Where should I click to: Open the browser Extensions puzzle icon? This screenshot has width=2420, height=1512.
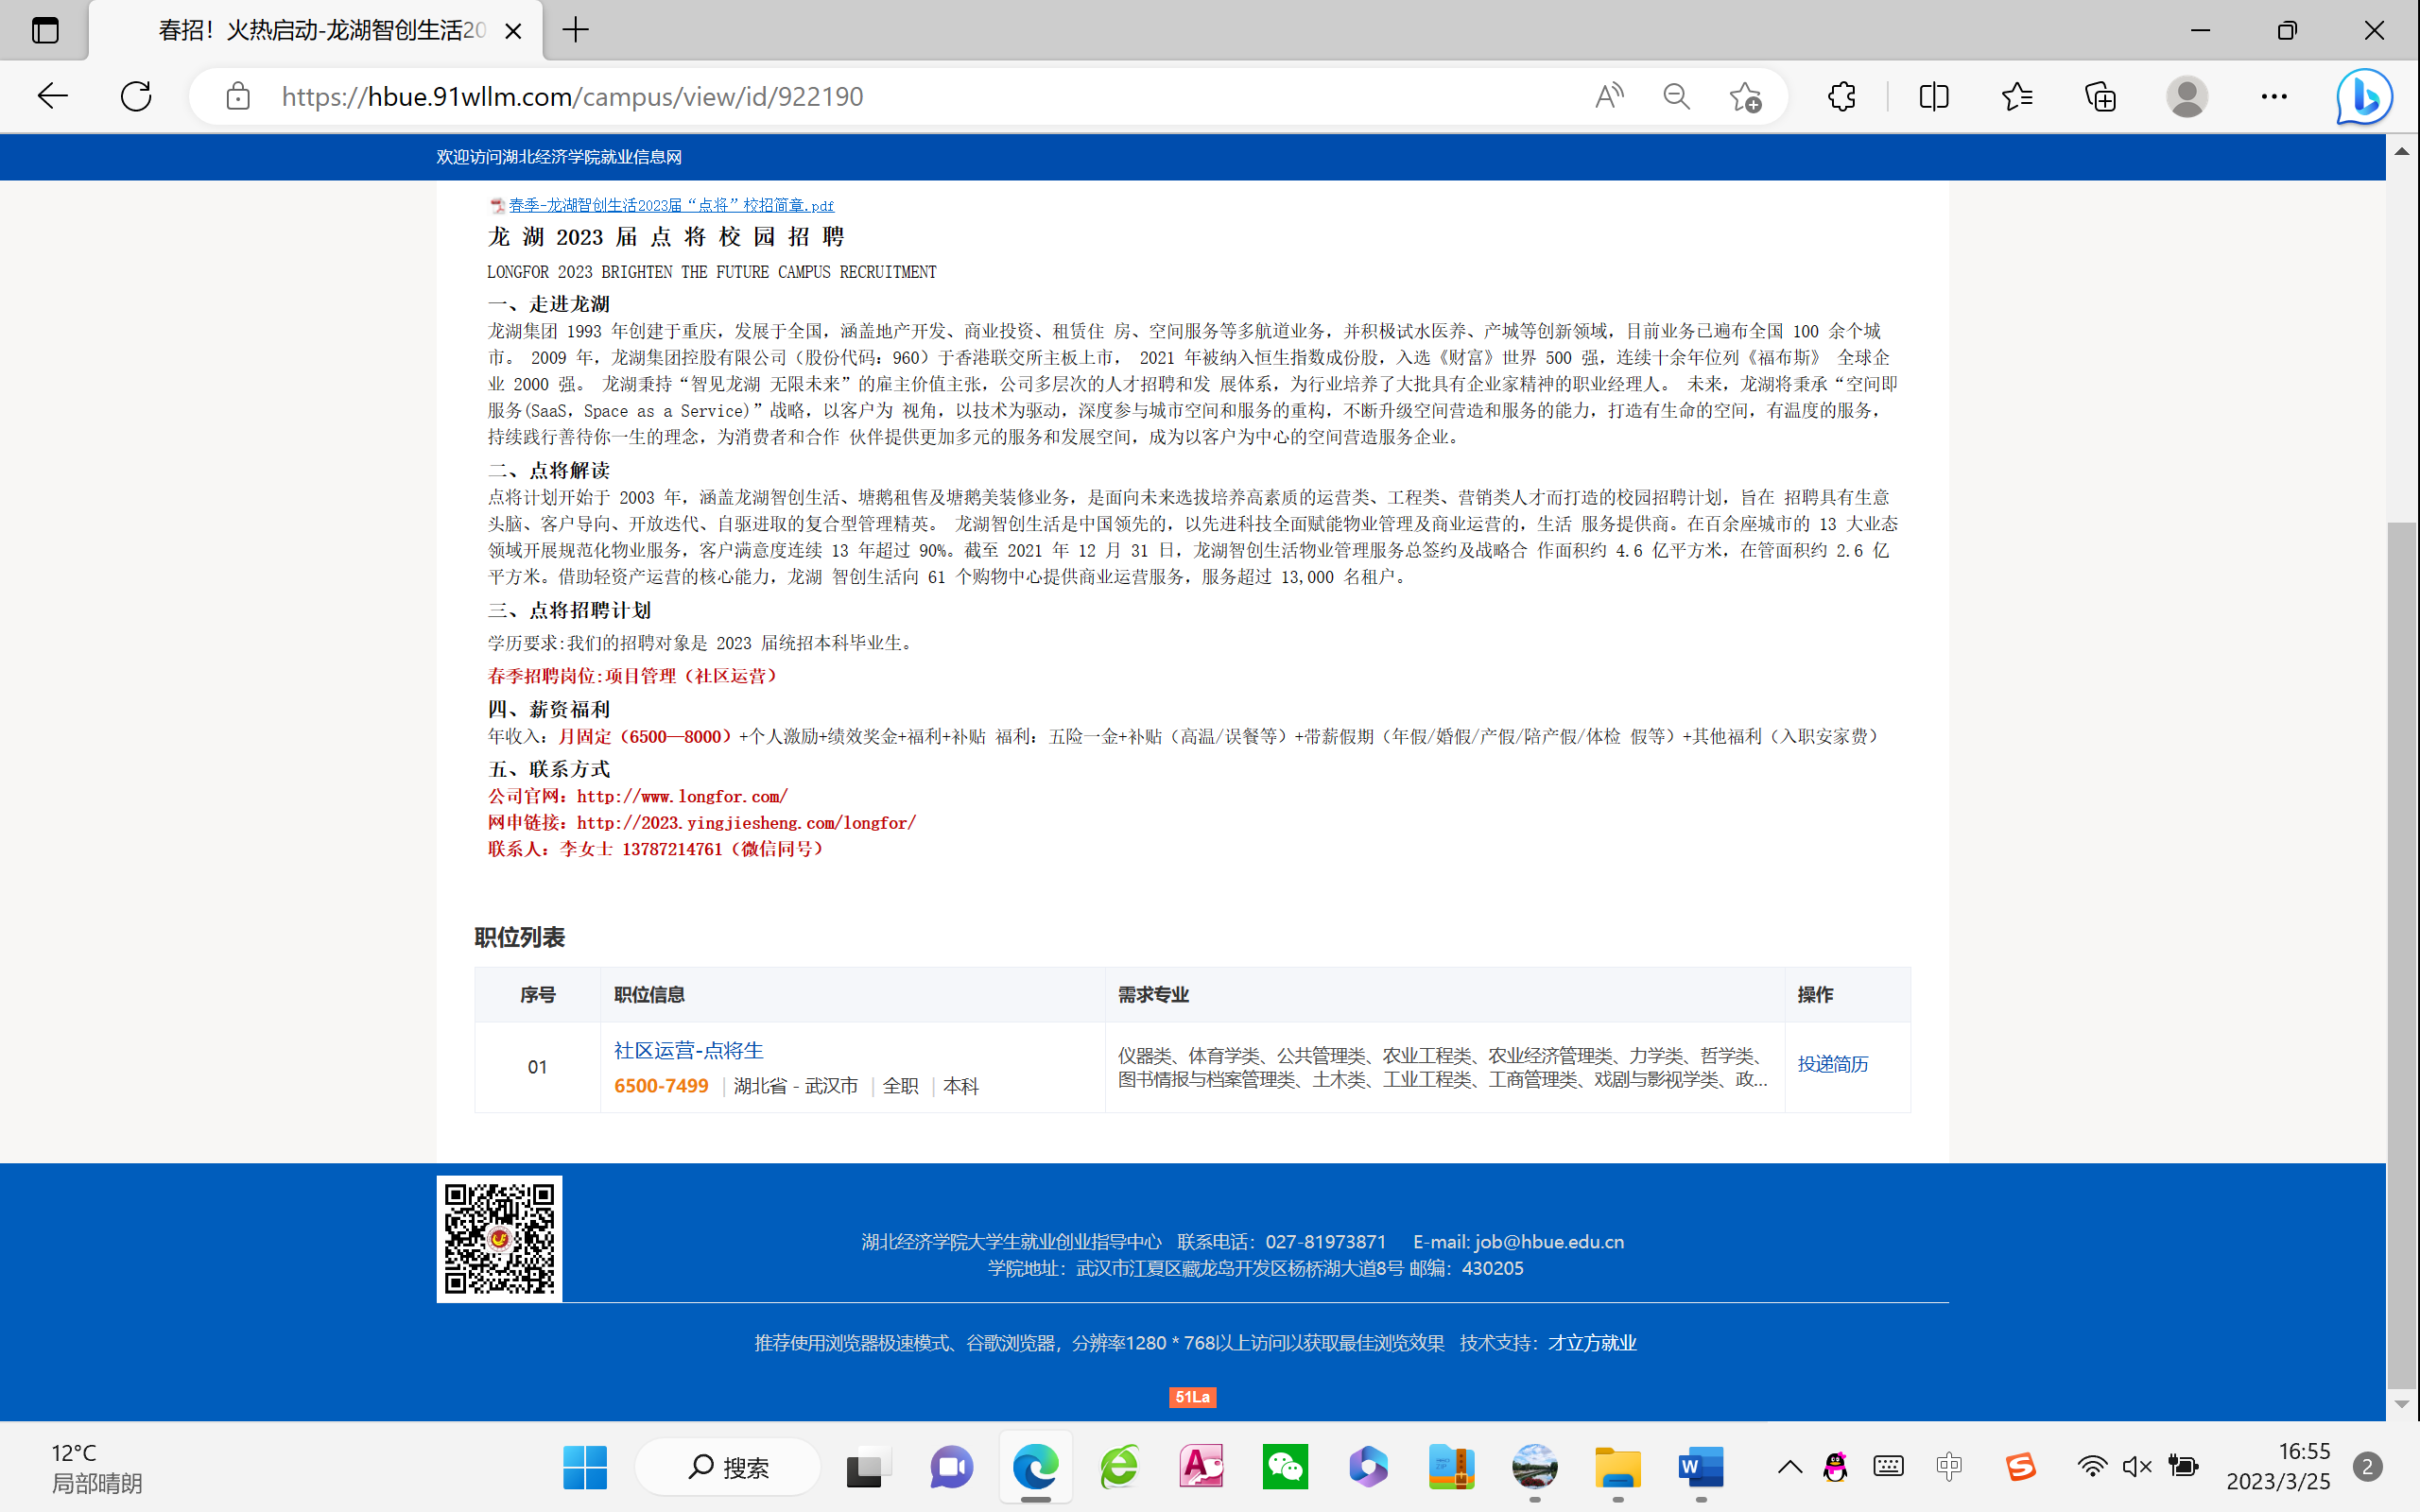pyautogui.click(x=1841, y=96)
